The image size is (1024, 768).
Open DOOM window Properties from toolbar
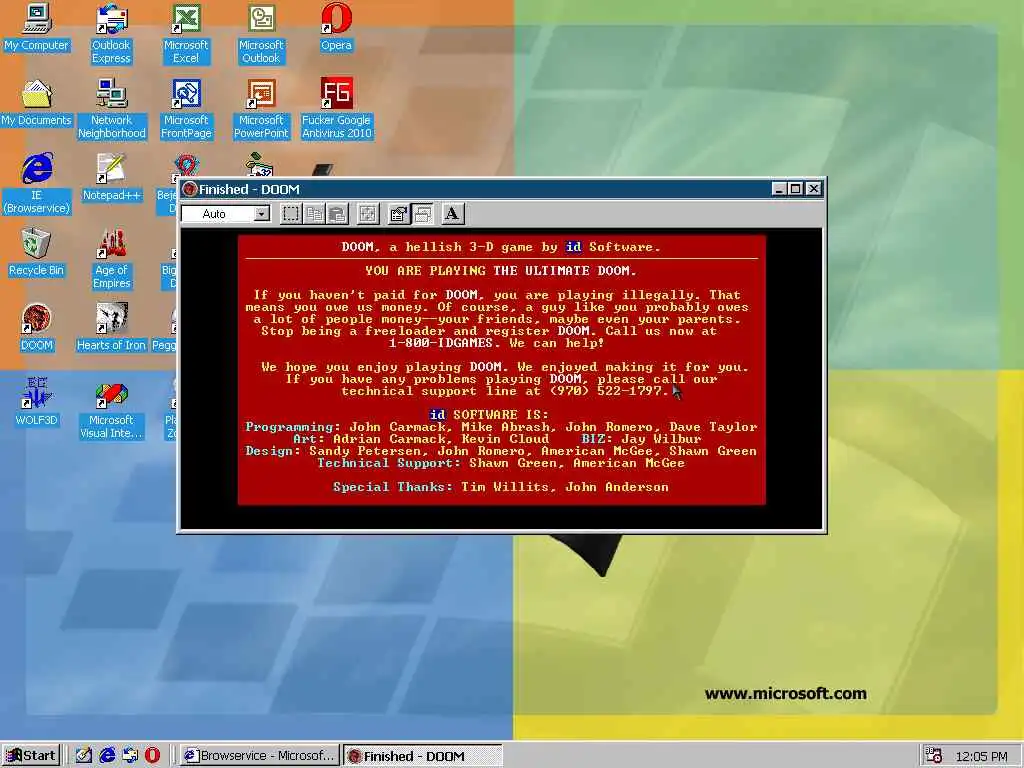[x=398, y=214]
